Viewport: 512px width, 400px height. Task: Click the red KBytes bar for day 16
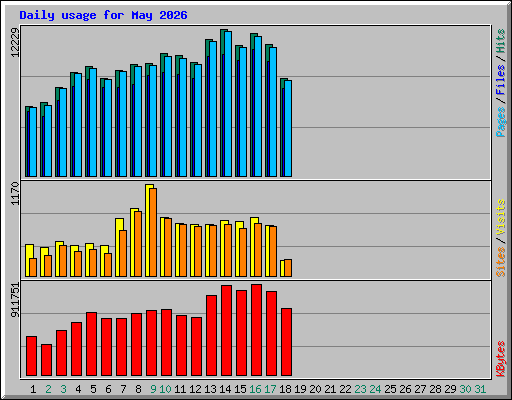[x=256, y=330]
